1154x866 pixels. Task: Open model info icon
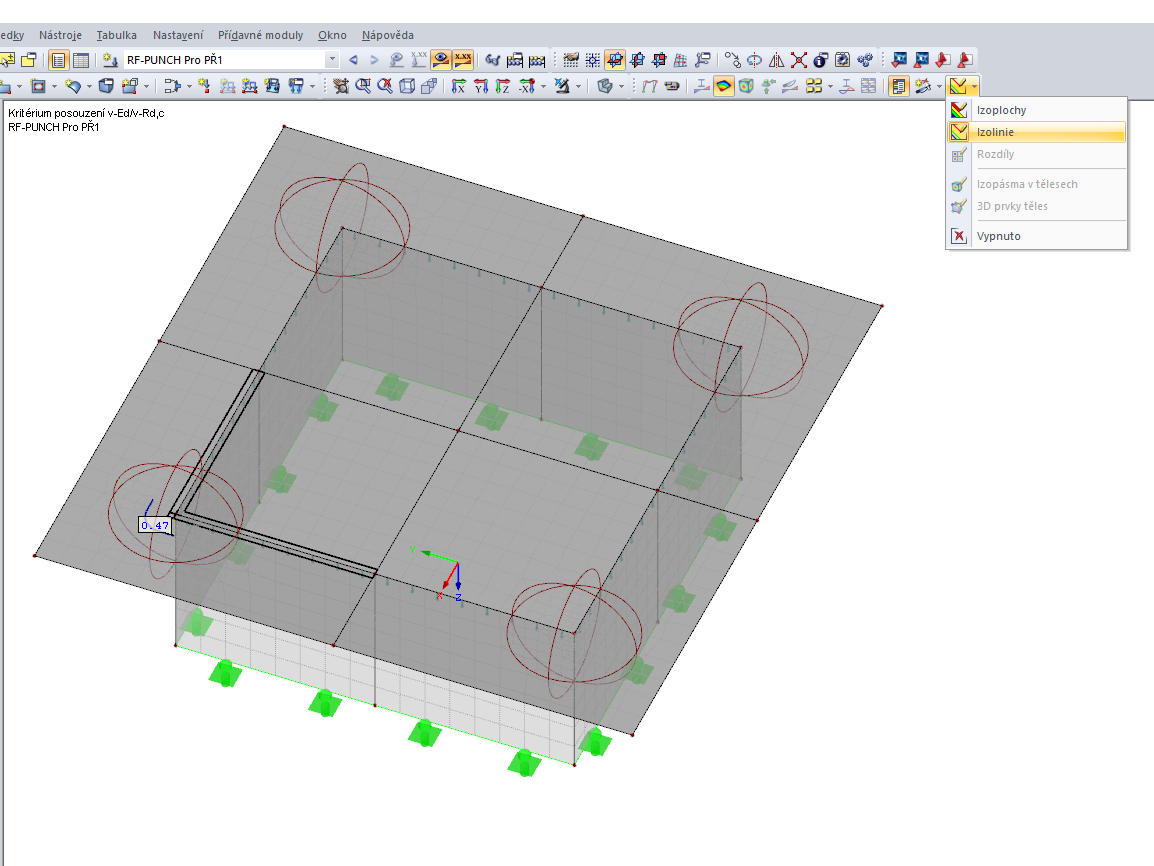click(821, 60)
